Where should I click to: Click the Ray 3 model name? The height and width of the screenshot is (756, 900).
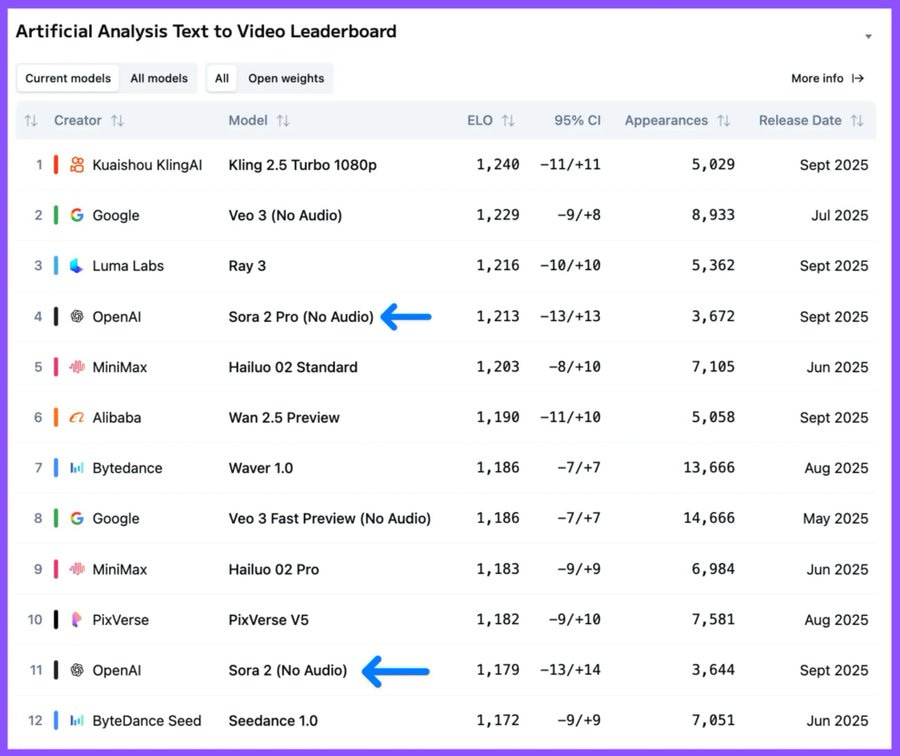(247, 266)
